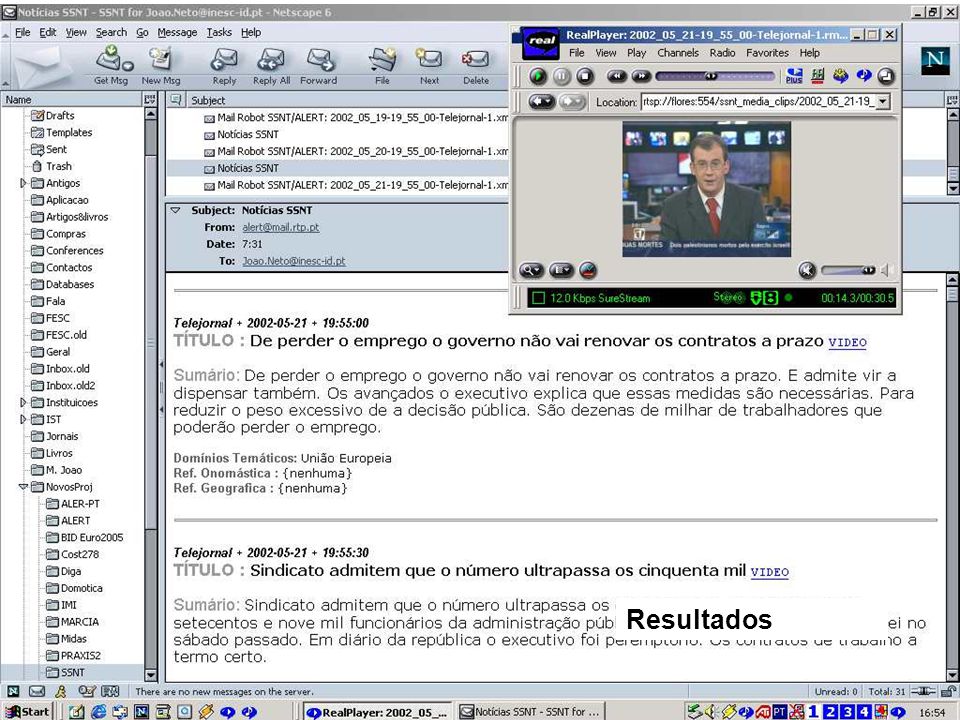The width and height of the screenshot is (960, 720).
Task: Open the RealPlayer Favorites menu
Action: coord(767,53)
